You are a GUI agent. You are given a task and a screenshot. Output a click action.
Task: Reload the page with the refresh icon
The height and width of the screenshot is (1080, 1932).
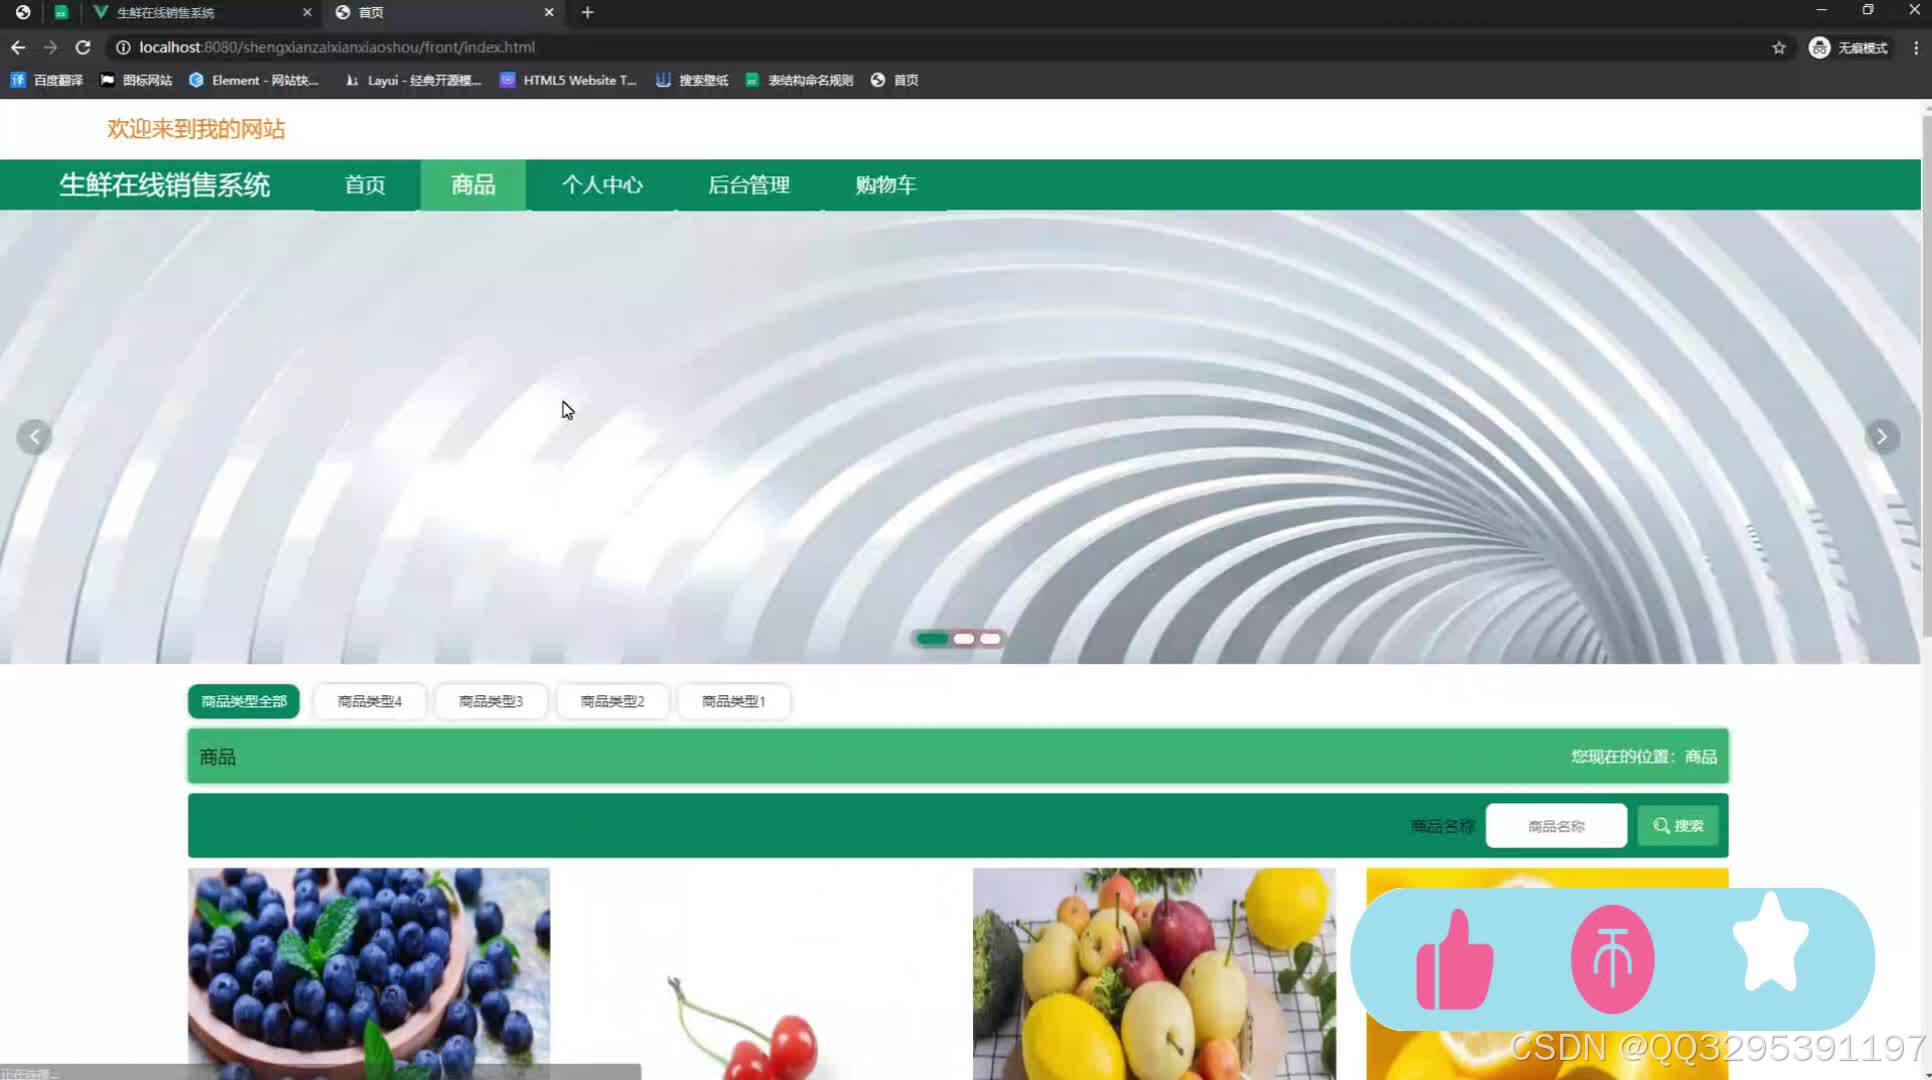tap(82, 47)
